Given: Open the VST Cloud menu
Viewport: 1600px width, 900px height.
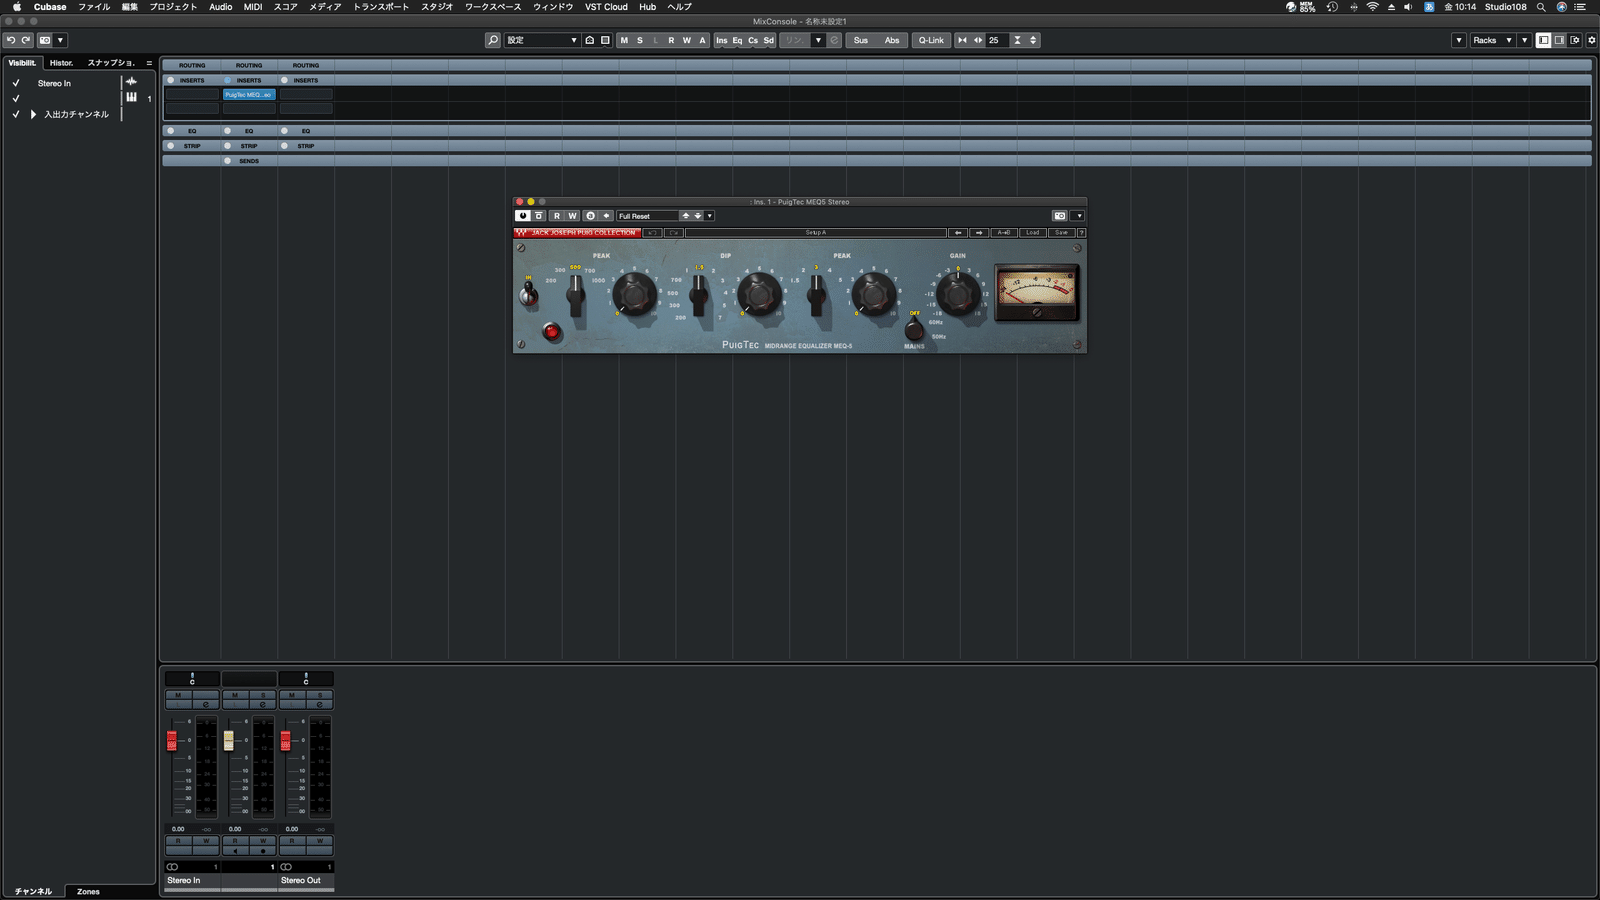Looking at the screenshot, I should click(606, 7).
